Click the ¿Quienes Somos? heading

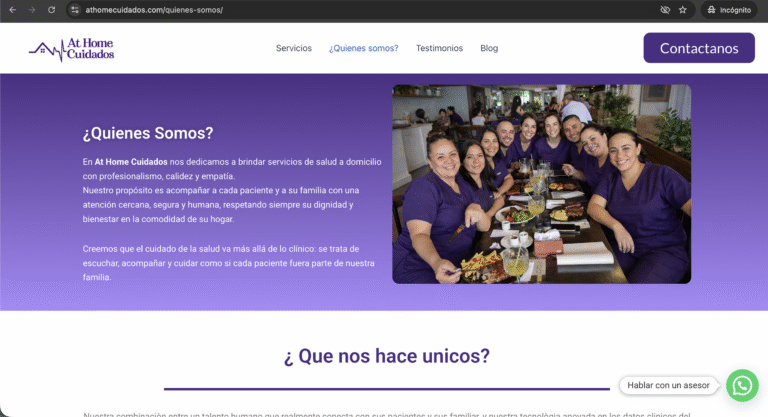tap(148, 133)
